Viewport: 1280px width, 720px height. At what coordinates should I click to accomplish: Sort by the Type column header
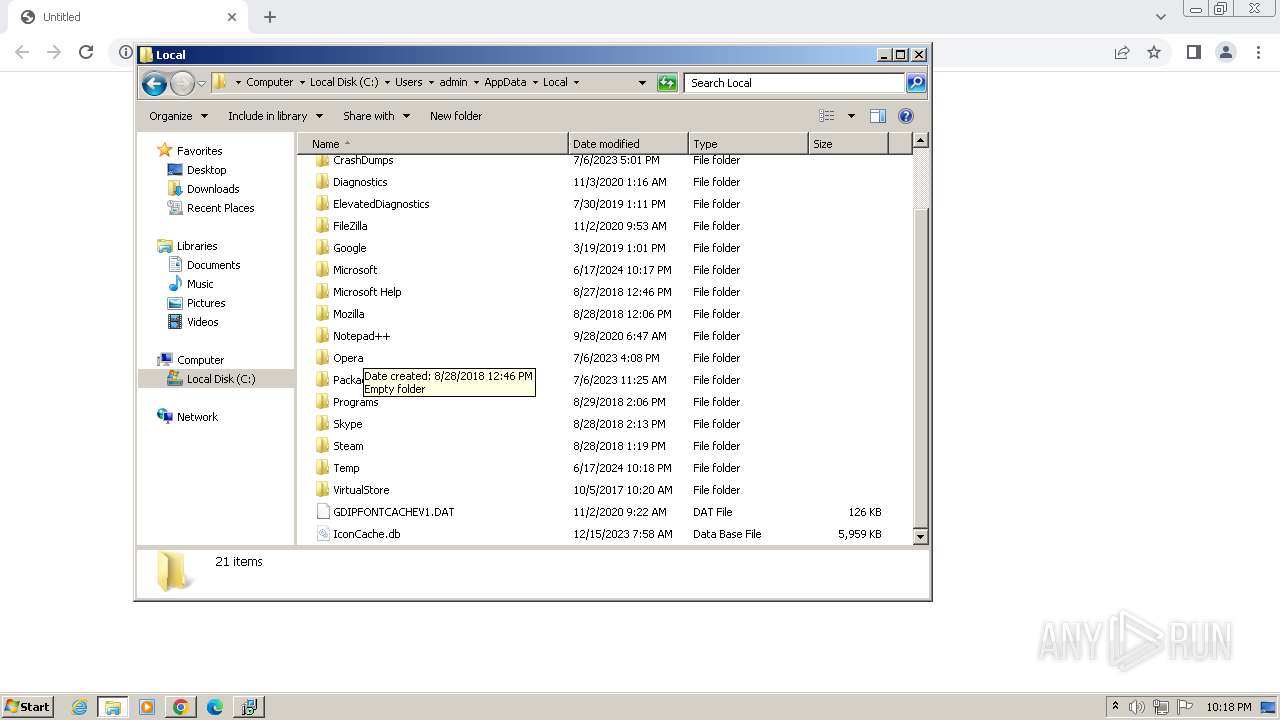pyautogui.click(x=748, y=144)
